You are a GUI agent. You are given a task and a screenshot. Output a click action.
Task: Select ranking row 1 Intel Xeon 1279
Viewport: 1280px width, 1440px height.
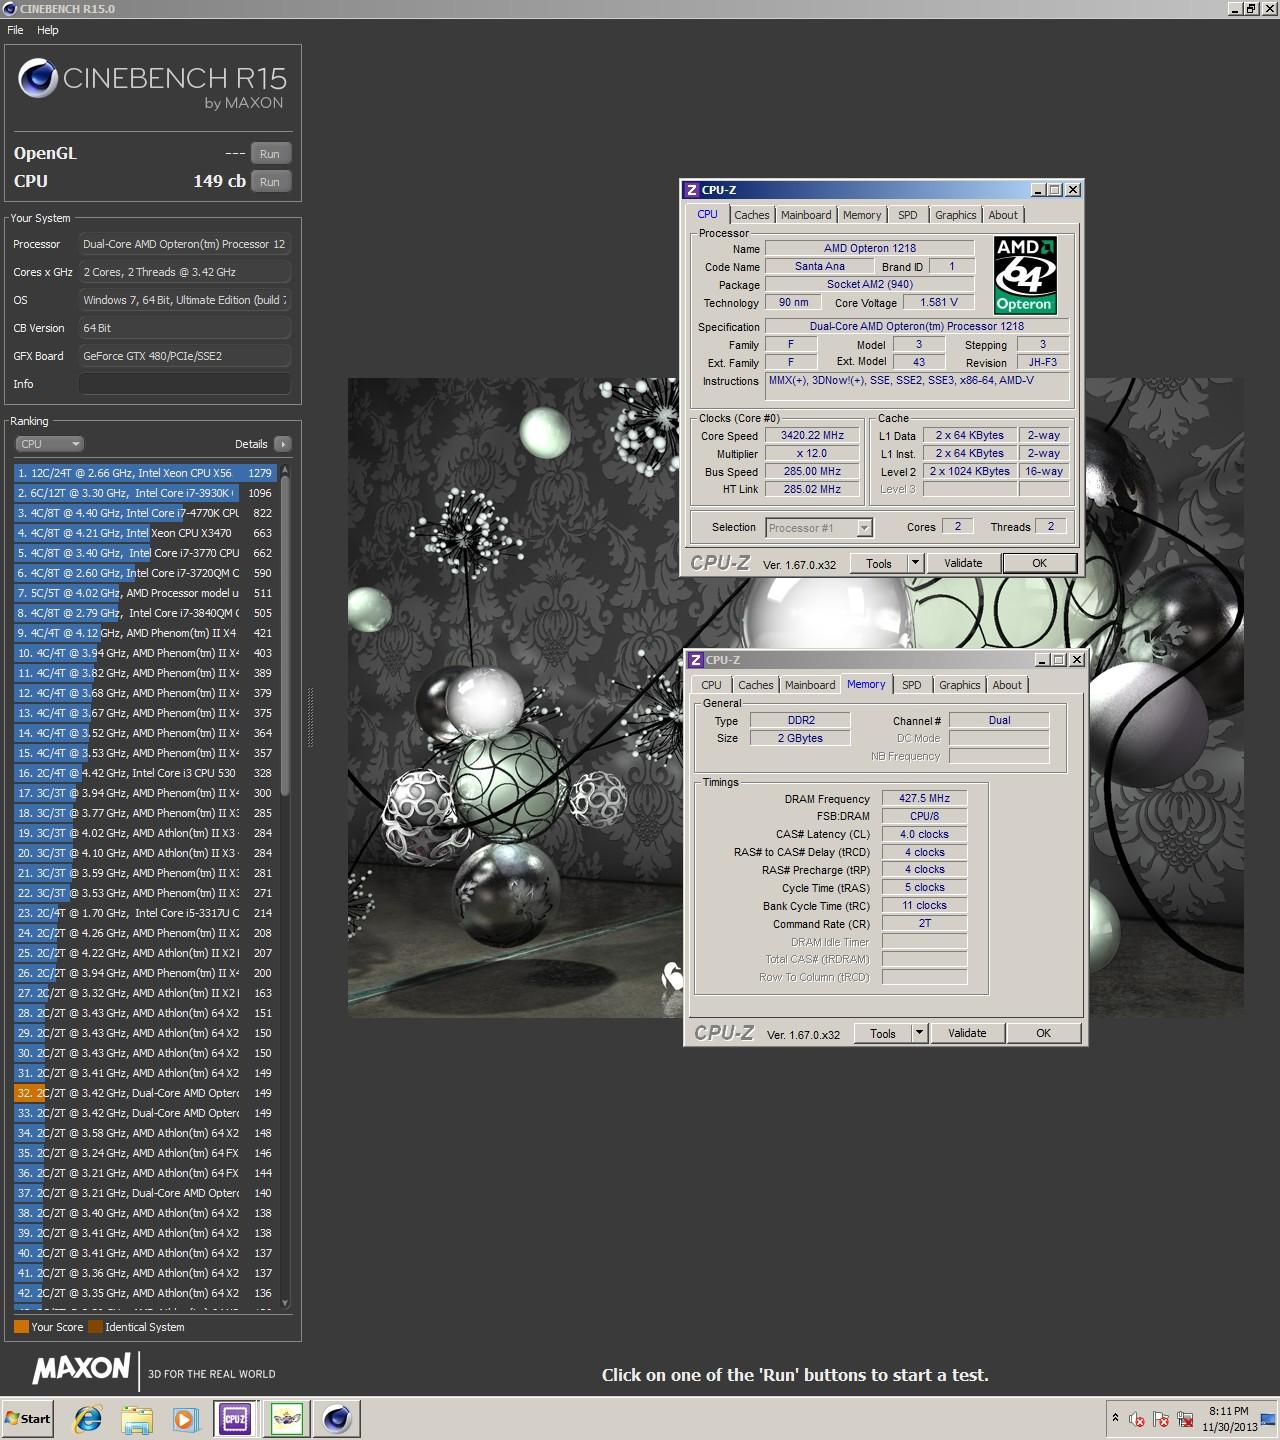[x=145, y=473]
